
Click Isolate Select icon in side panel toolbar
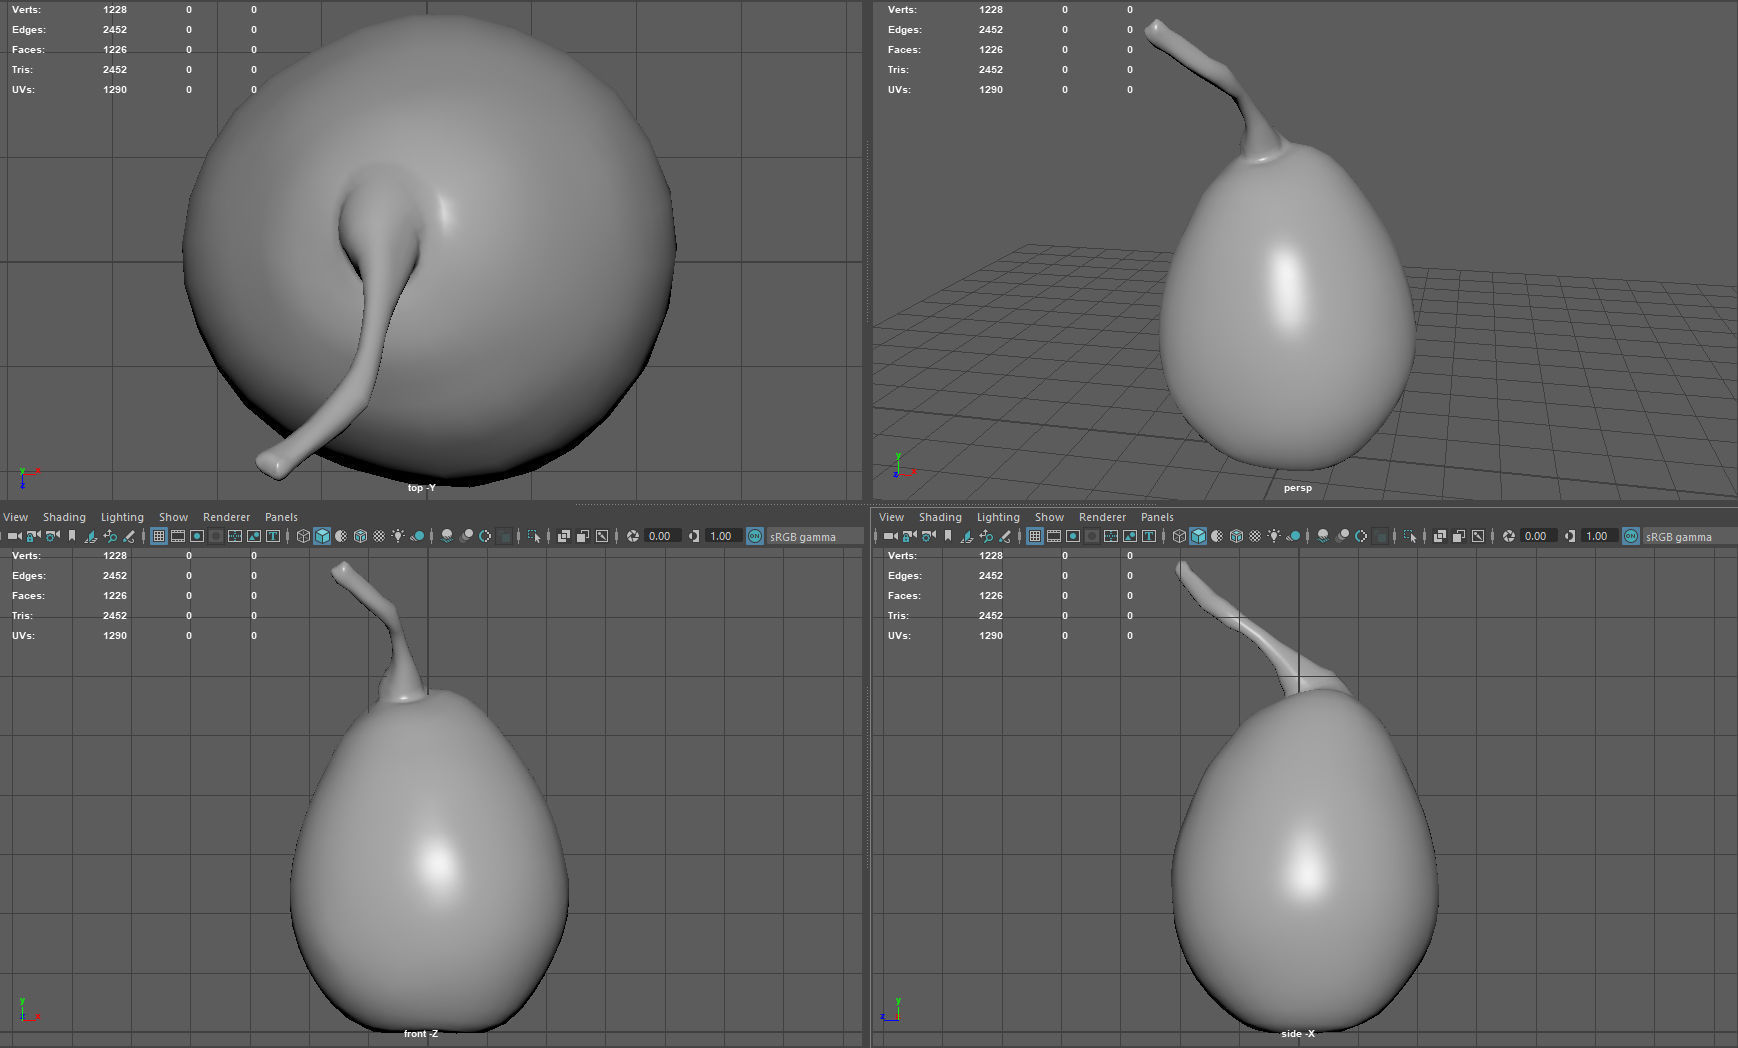(x=1410, y=536)
